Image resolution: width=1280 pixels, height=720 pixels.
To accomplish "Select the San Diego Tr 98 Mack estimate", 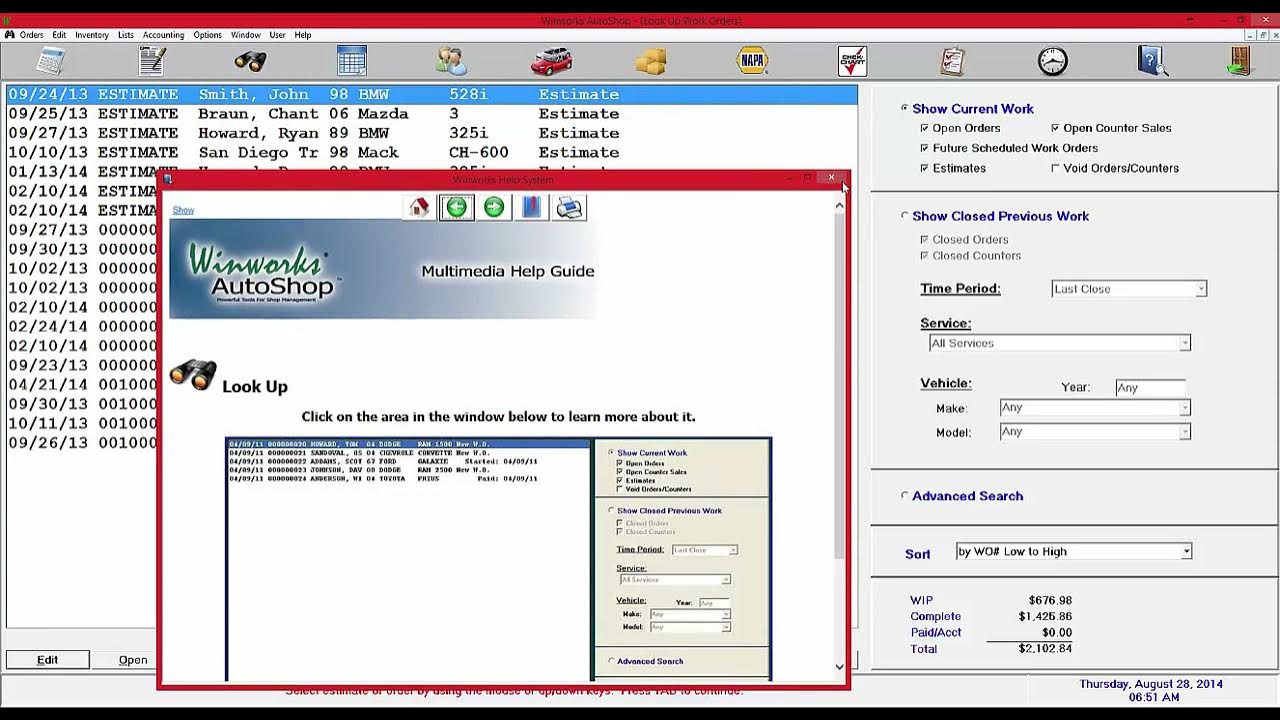I will pyautogui.click(x=432, y=152).
